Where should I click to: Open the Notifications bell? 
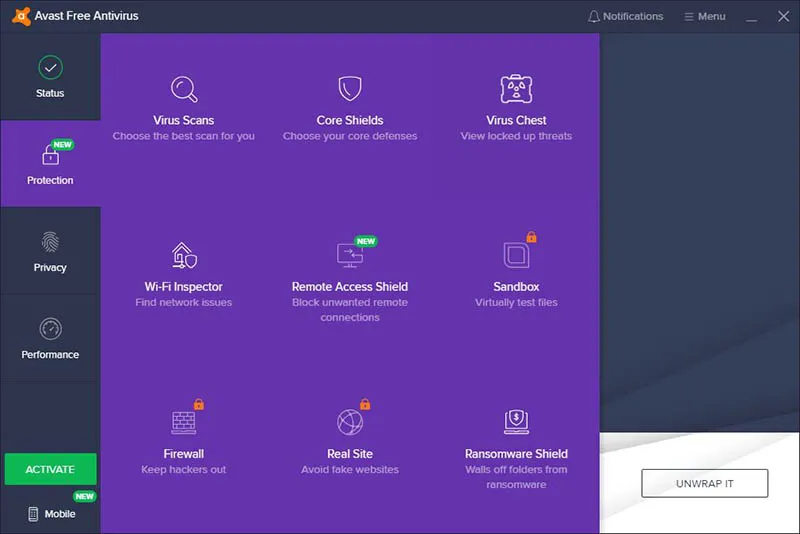click(x=625, y=16)
